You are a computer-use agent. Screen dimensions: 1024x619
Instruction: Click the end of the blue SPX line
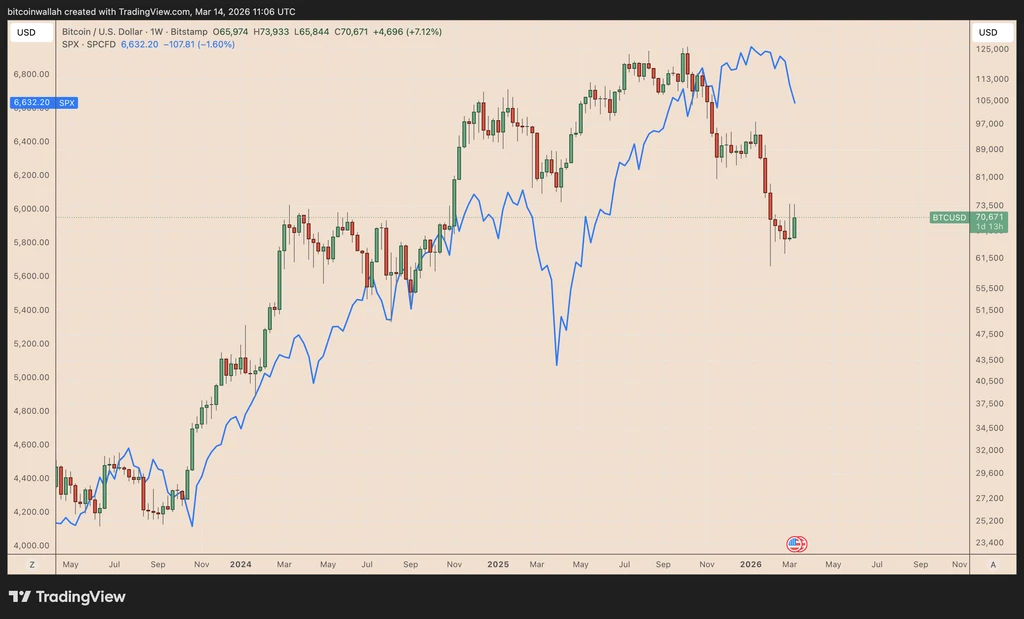click(x=795, y=103)
